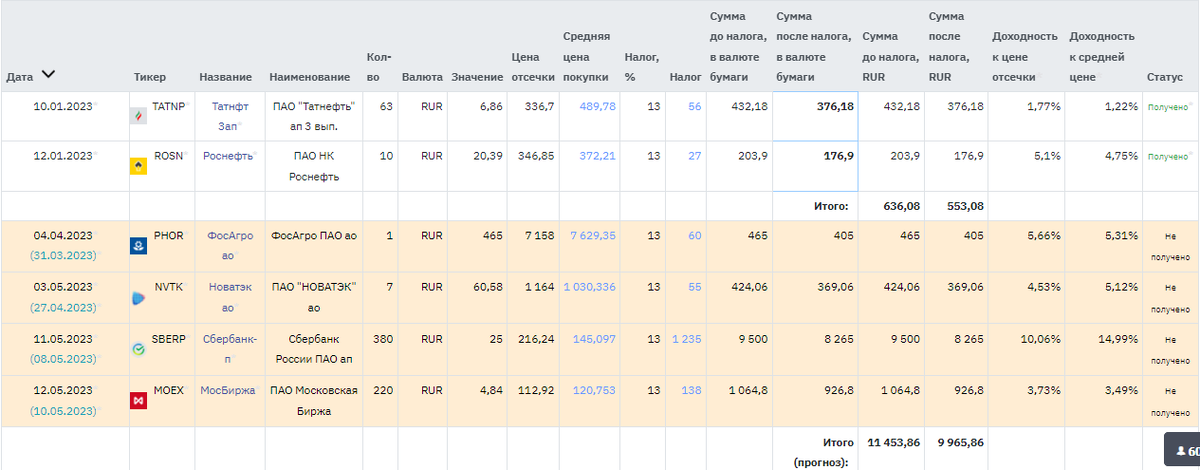
Task: Click the ФосАгро logo icon beside PHOR
Action: (x=140, y=245)
